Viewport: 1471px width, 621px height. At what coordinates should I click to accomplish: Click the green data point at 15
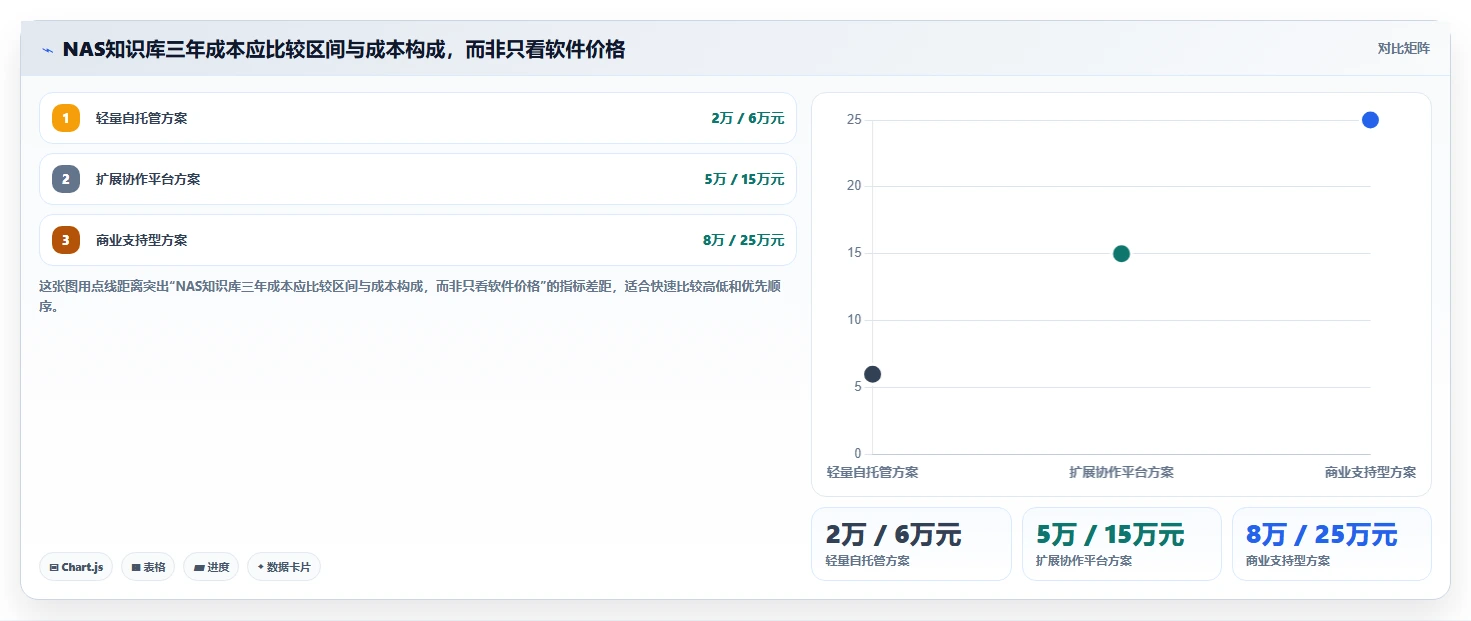(x=1121, y=254)
